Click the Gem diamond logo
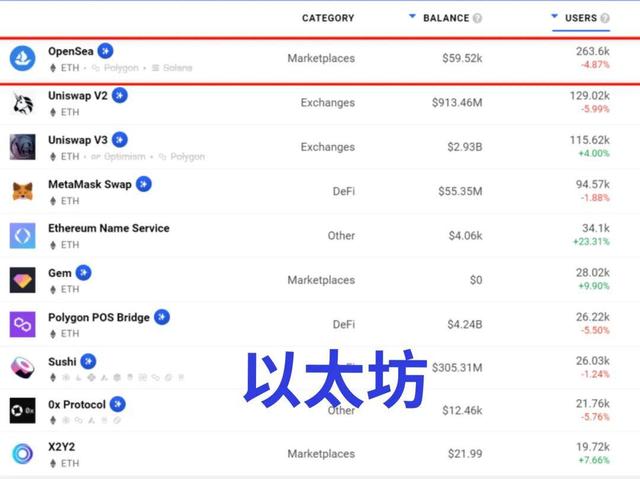The height and width of the screenshot is (479, 640). (22, 280)
